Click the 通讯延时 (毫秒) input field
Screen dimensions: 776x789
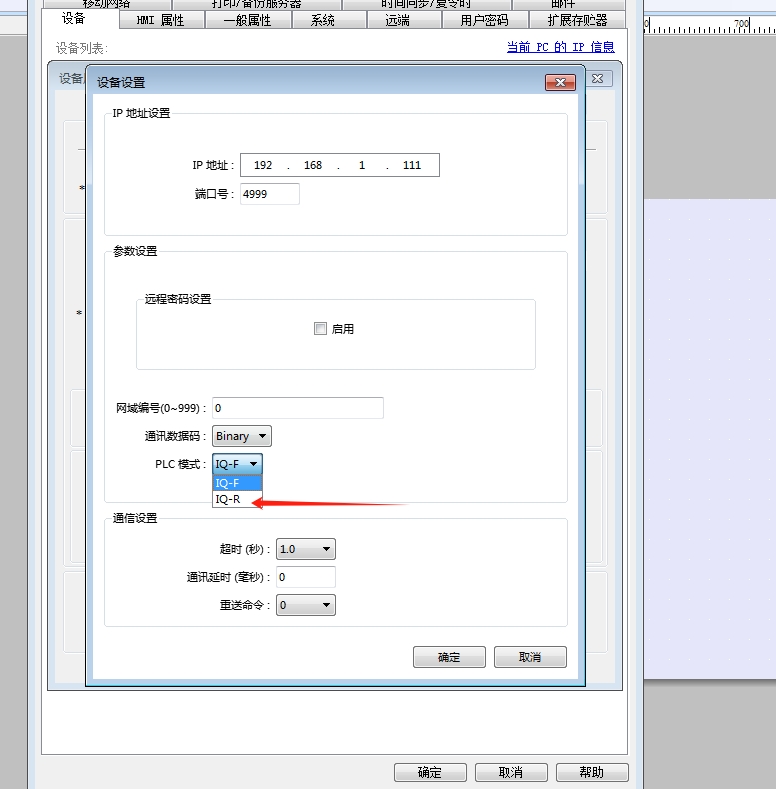305,577
